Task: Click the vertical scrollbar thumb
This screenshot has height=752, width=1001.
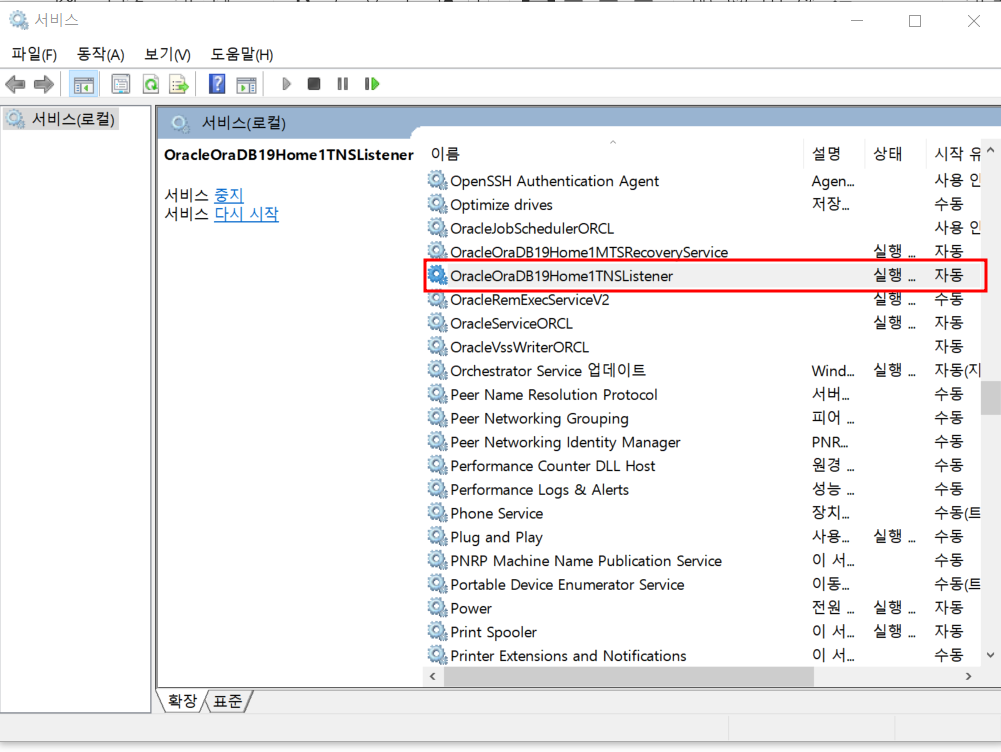Action: point(991,398)
